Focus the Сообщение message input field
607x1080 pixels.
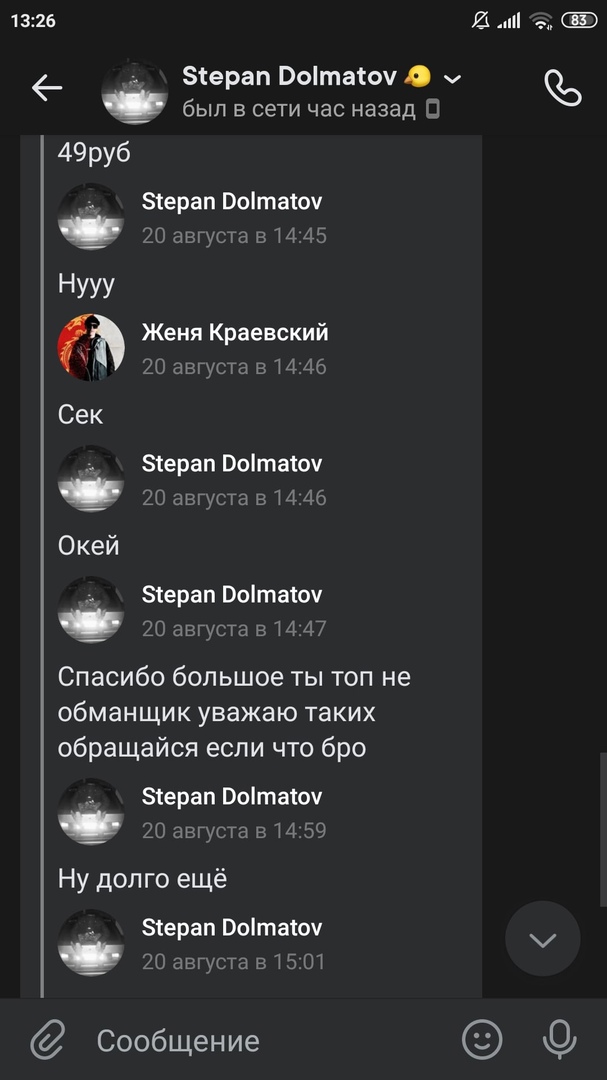[269, 1040]
